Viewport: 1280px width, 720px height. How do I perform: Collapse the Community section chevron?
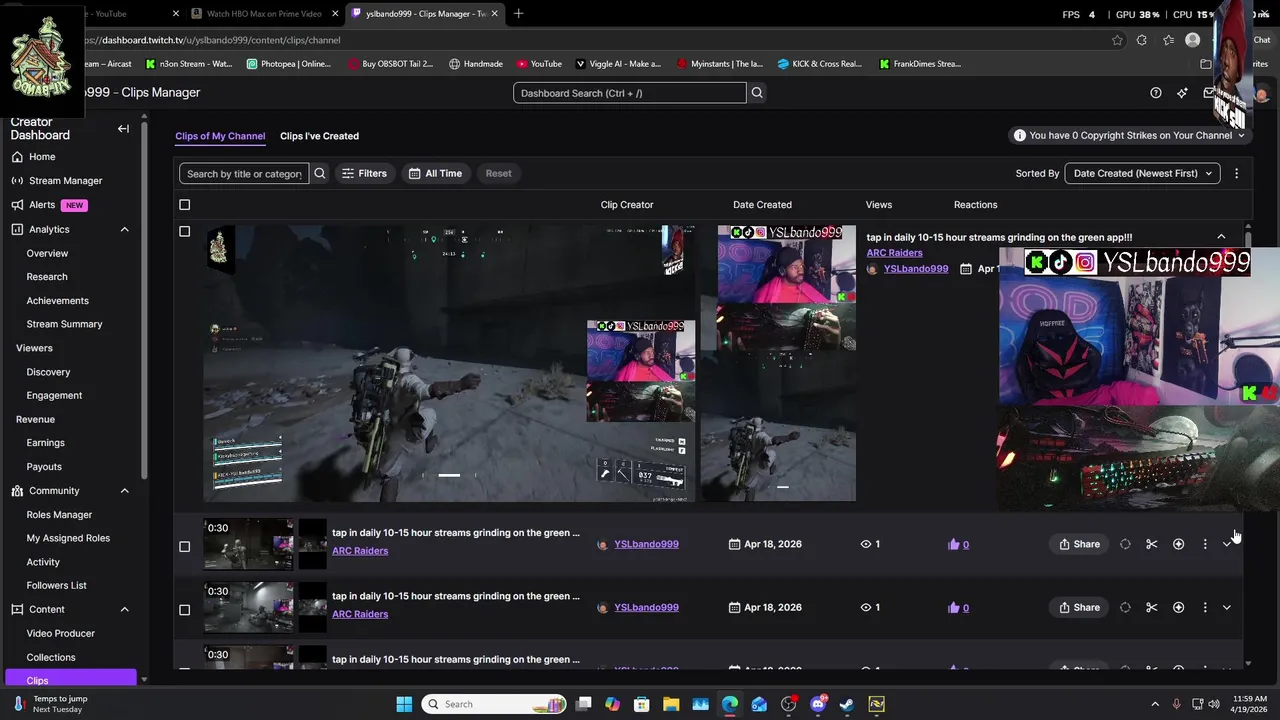124,491
